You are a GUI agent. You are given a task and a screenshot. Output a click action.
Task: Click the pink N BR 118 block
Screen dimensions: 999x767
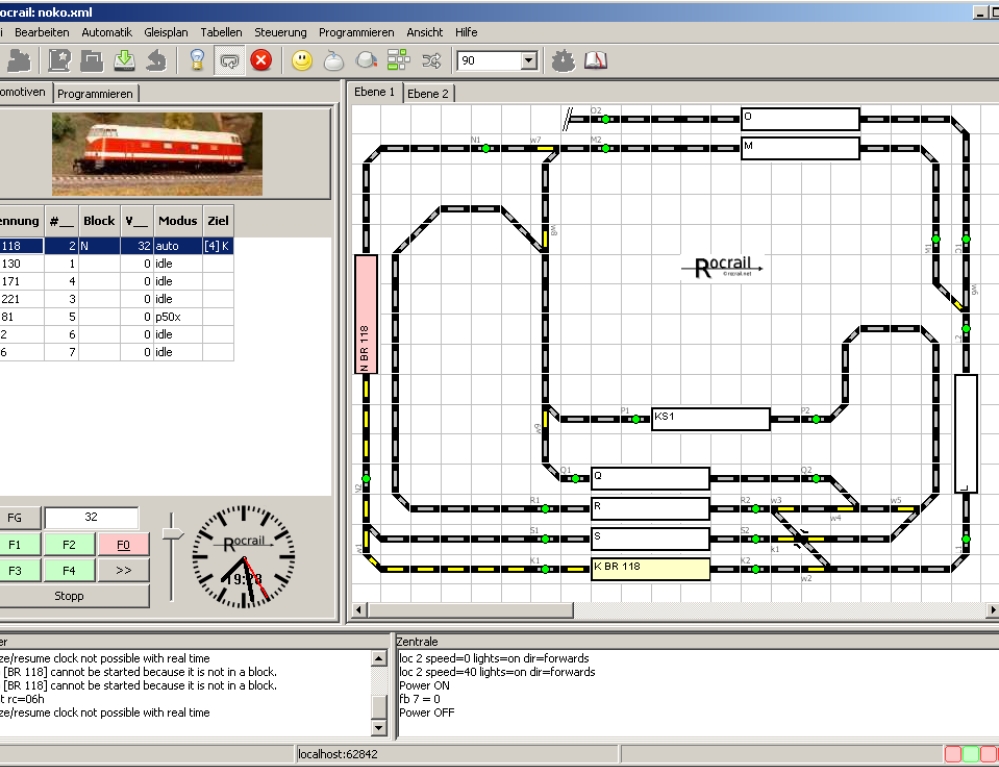click(366, 314)
